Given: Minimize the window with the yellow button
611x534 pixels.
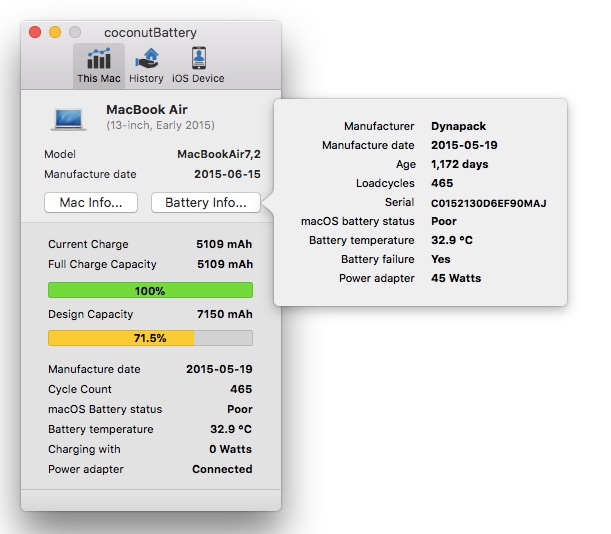Looking at the screenshot, I should pos(55,32).
